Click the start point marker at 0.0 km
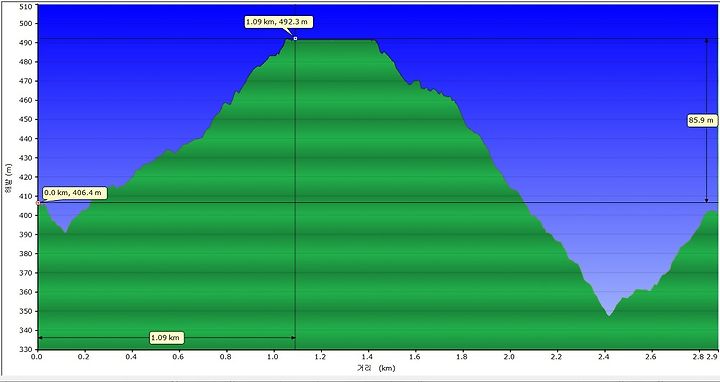720x382 pixels. (x=38, y=203)
